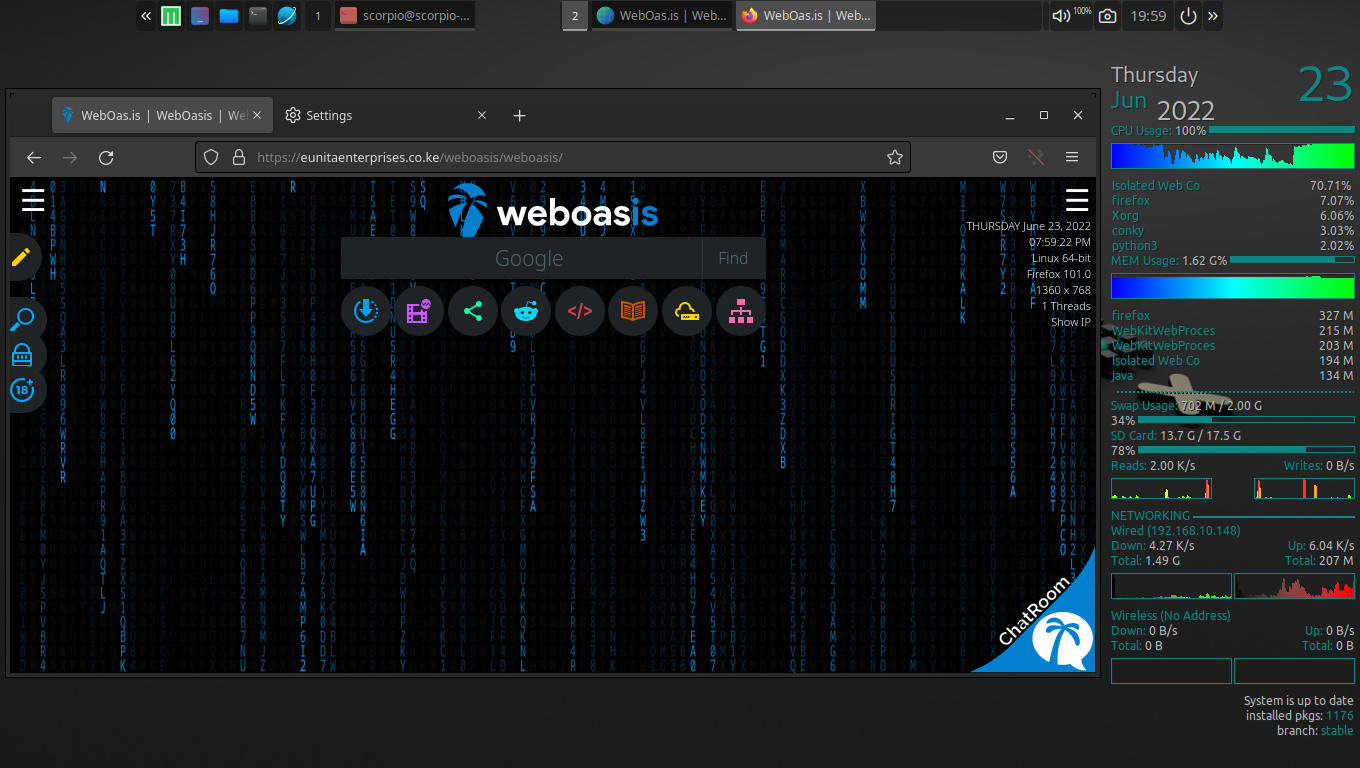Open the bookmark star dropdown
Screen dimensions: 1360x768
point(895,157)
